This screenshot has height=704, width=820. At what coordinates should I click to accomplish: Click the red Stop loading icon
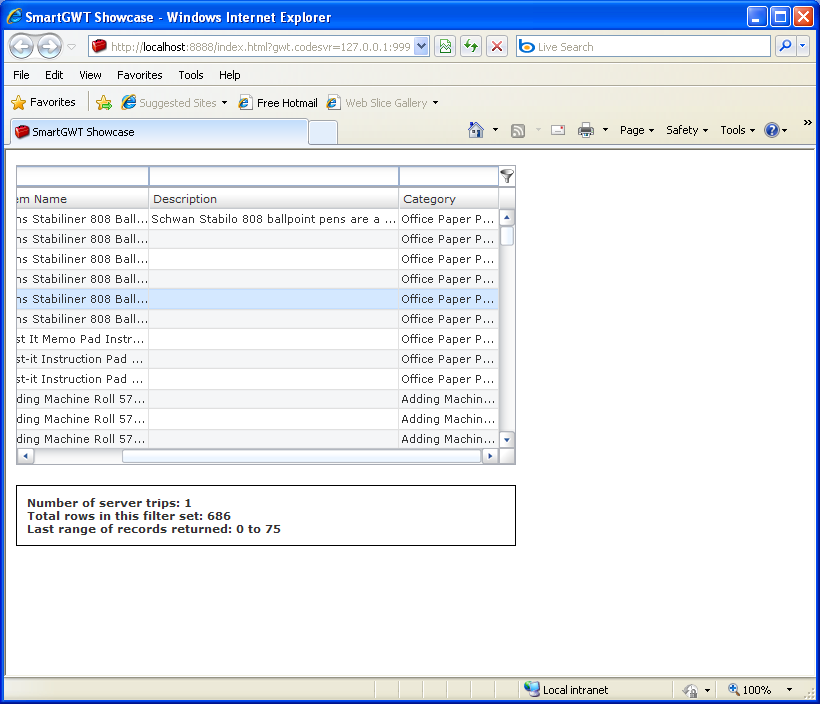497,47
